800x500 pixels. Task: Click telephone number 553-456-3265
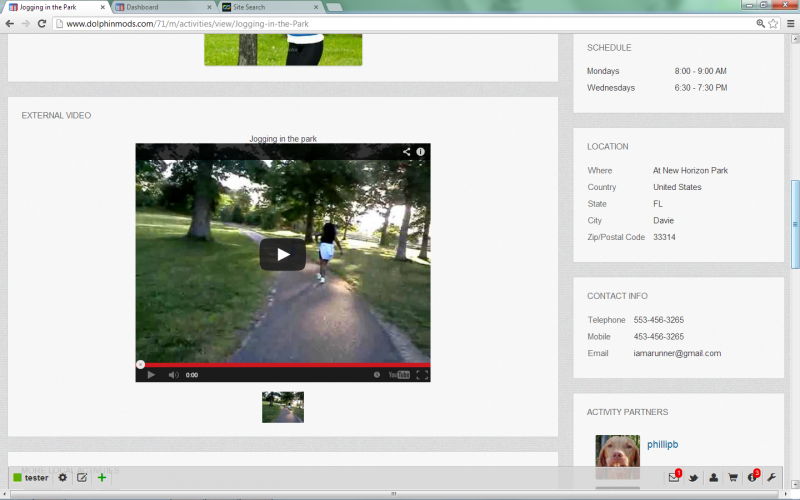click(659, 320)
